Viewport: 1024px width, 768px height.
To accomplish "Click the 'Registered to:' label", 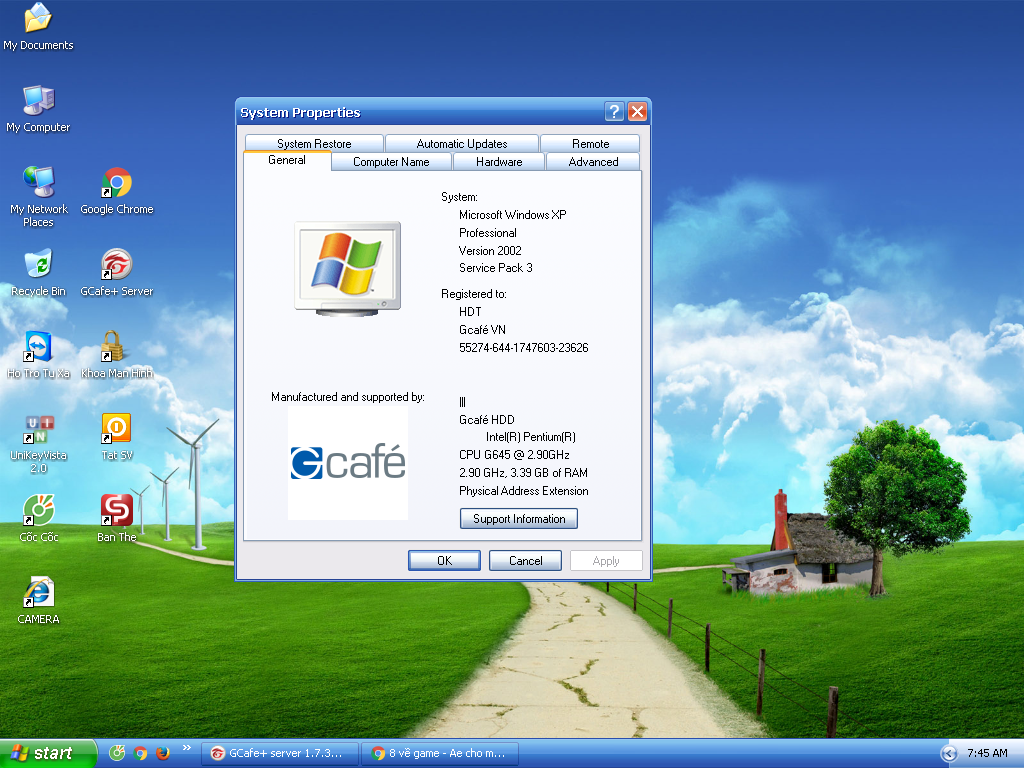I will click(473, 294).
